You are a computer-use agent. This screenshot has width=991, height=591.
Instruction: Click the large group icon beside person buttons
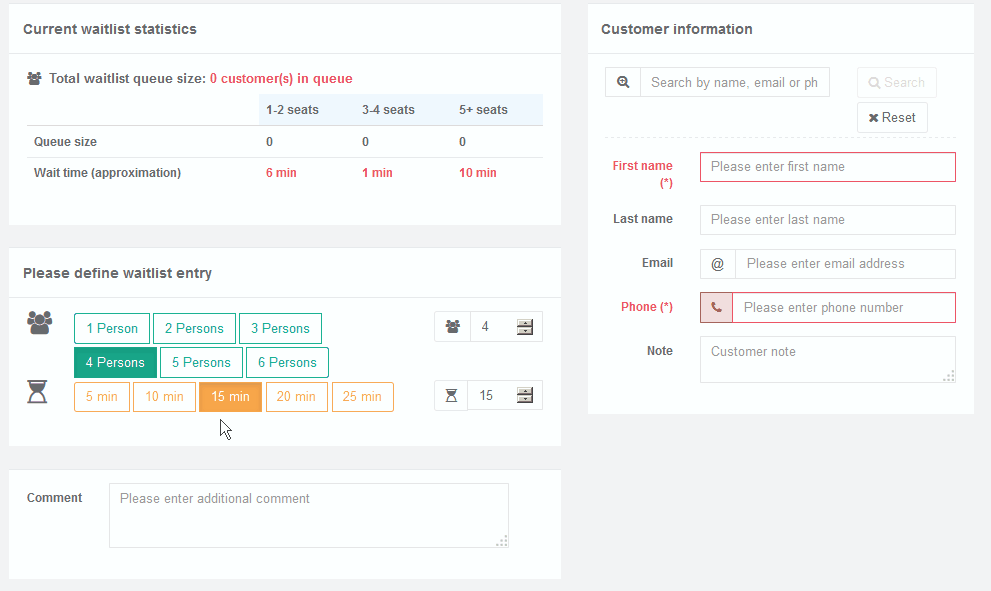coord(40,323)
